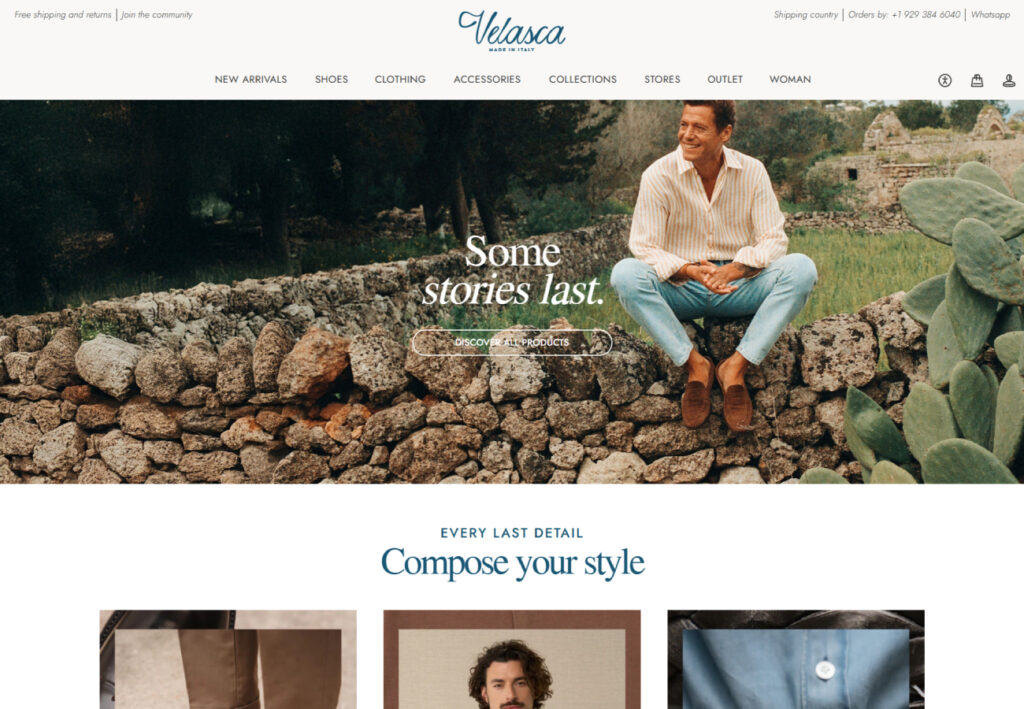Expand the Accessories navigation menu
Screen dimensions: 1024x709
[x=487, y=79]
